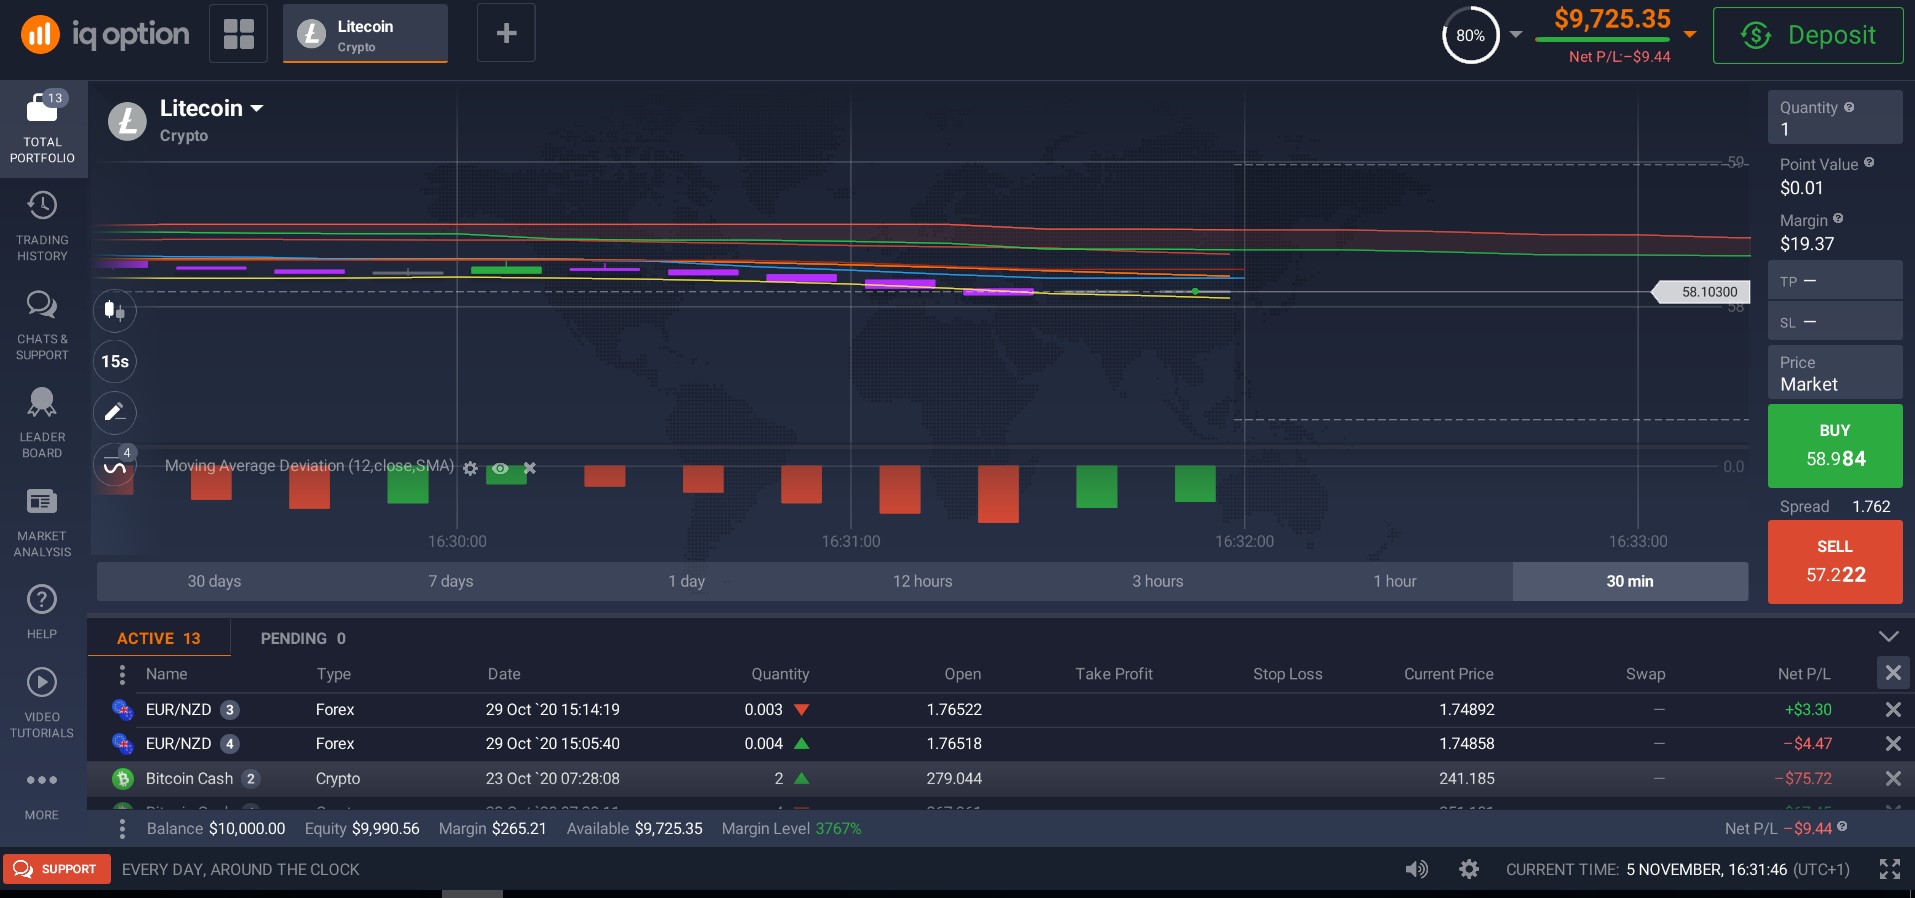1915x898 pixels.
Task: Edit the Quantity field
Action: (x=1835, y=118)
